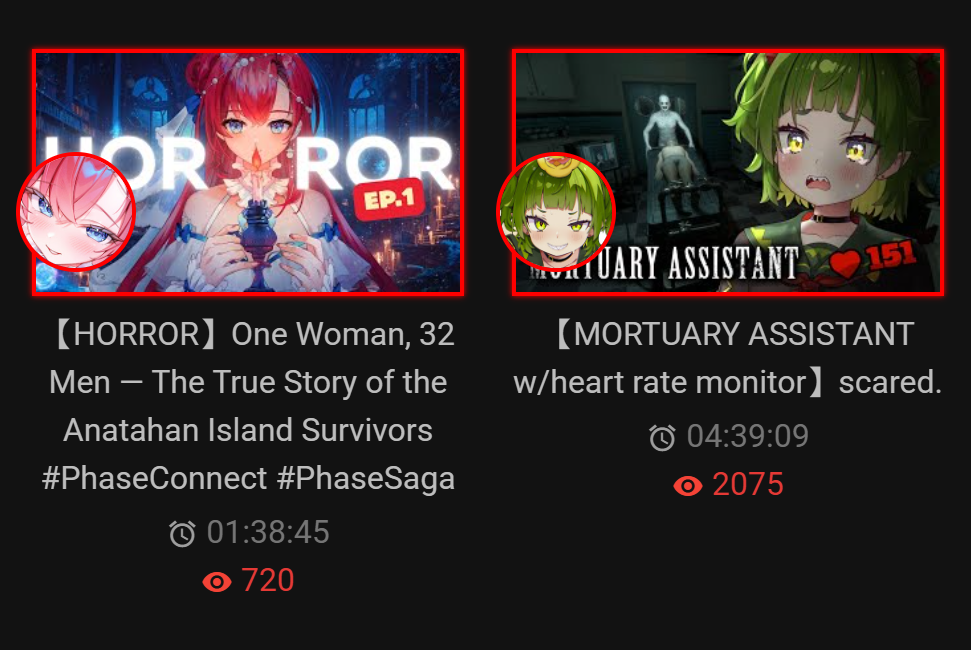This screenshot has height=650, width=971.
Task: Click the alarm clock icon beside 04:39:09
Action: (662, 437)
